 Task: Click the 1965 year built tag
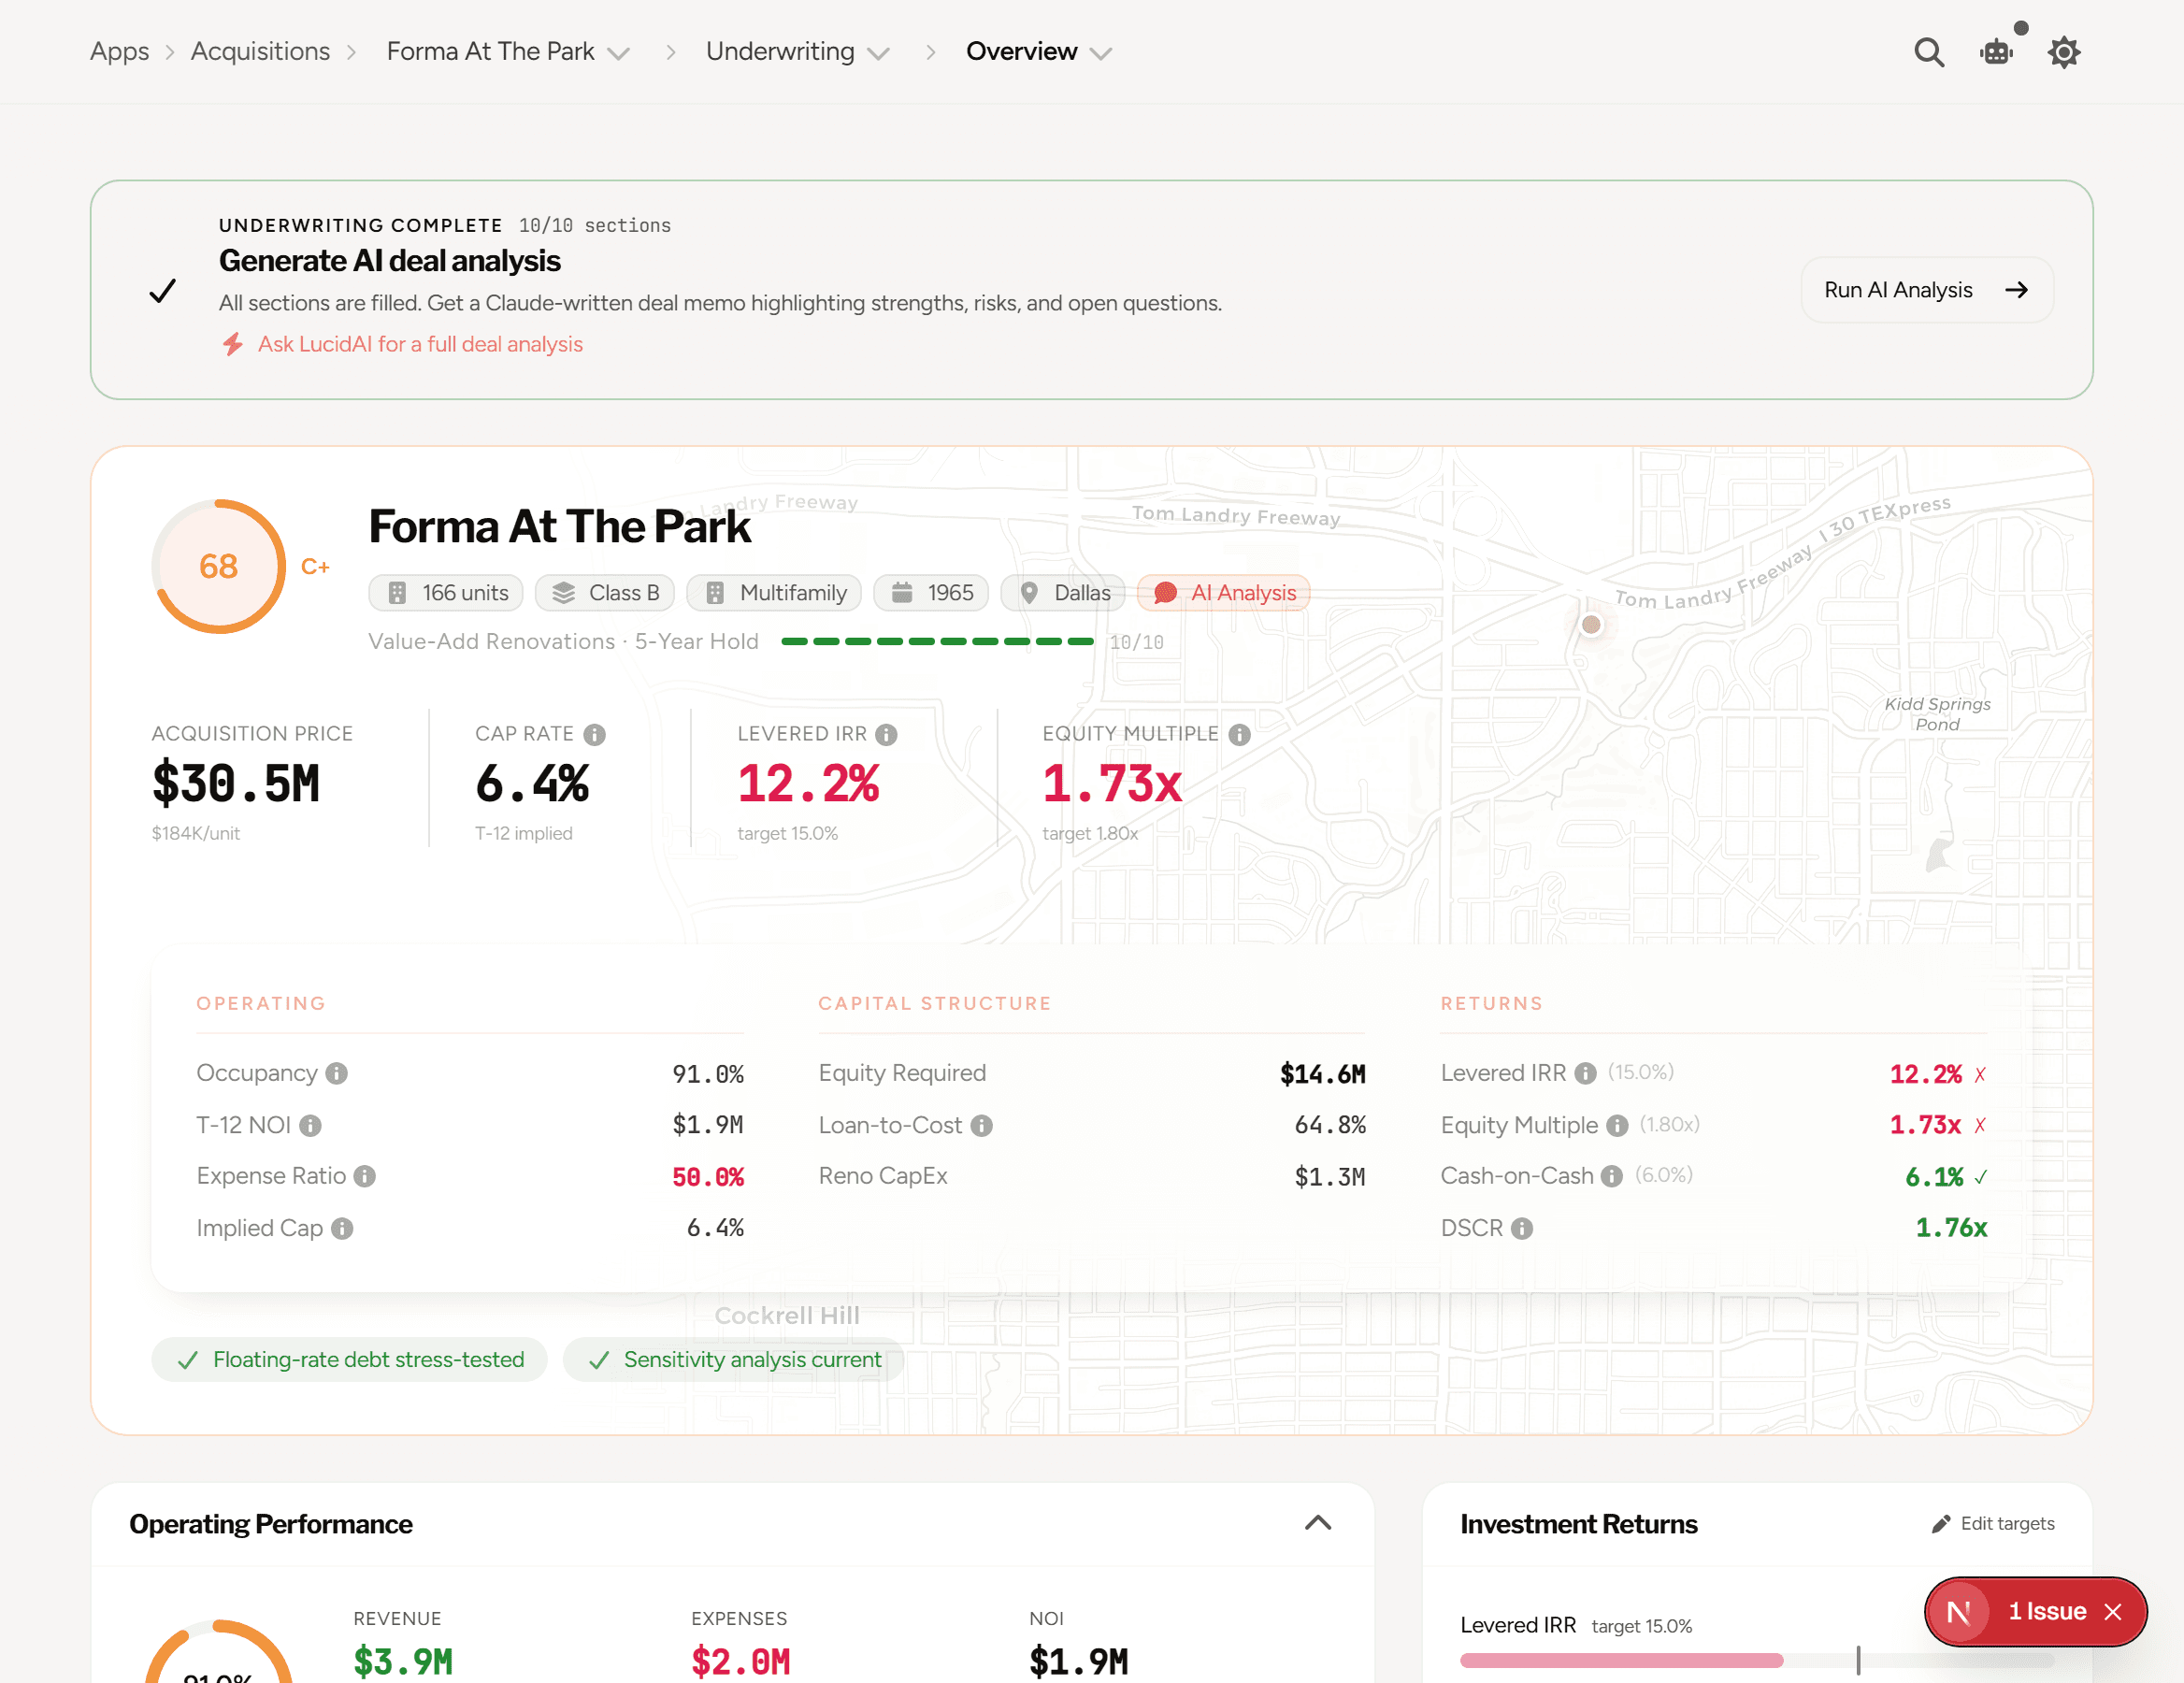coord(931,593)
